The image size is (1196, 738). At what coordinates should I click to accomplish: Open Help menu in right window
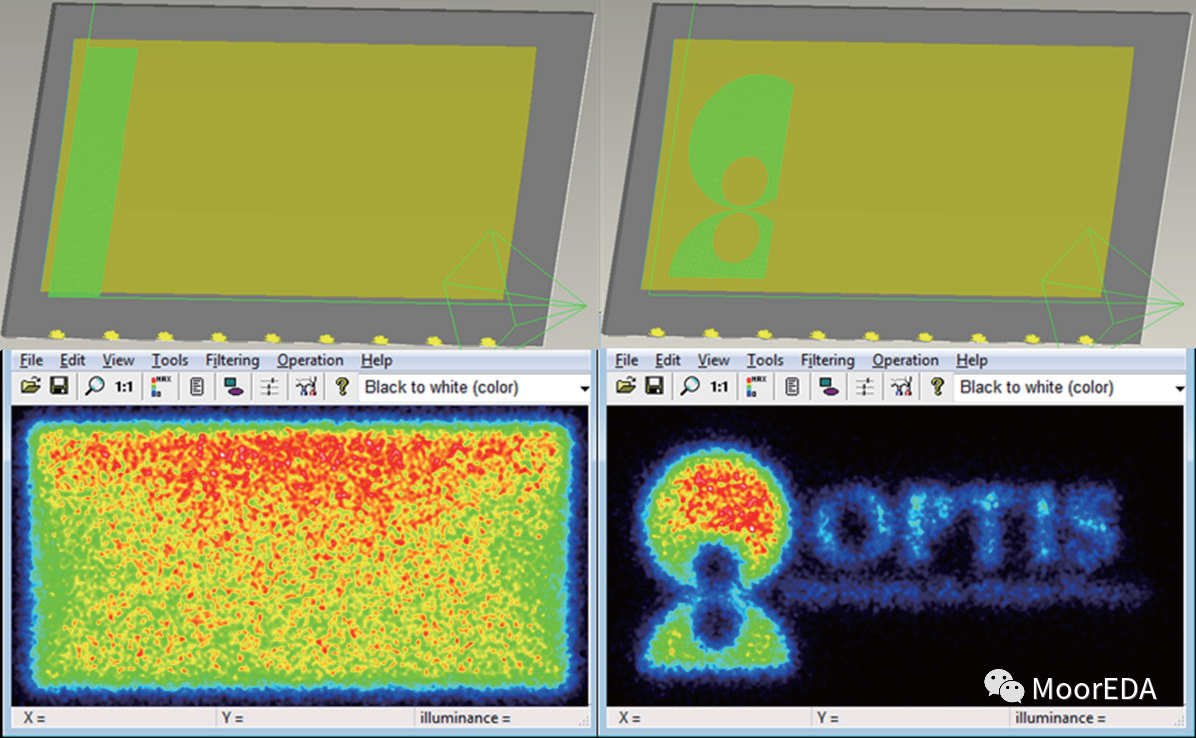[971, 360]
